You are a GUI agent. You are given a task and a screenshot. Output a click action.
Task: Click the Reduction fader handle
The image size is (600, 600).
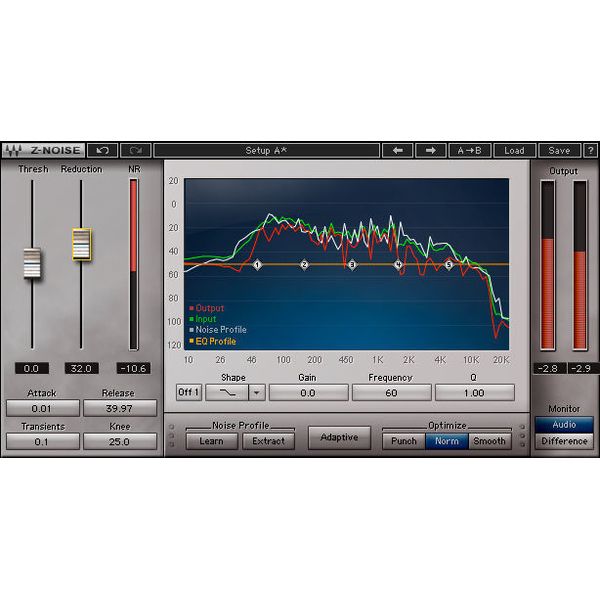[81, 243]
